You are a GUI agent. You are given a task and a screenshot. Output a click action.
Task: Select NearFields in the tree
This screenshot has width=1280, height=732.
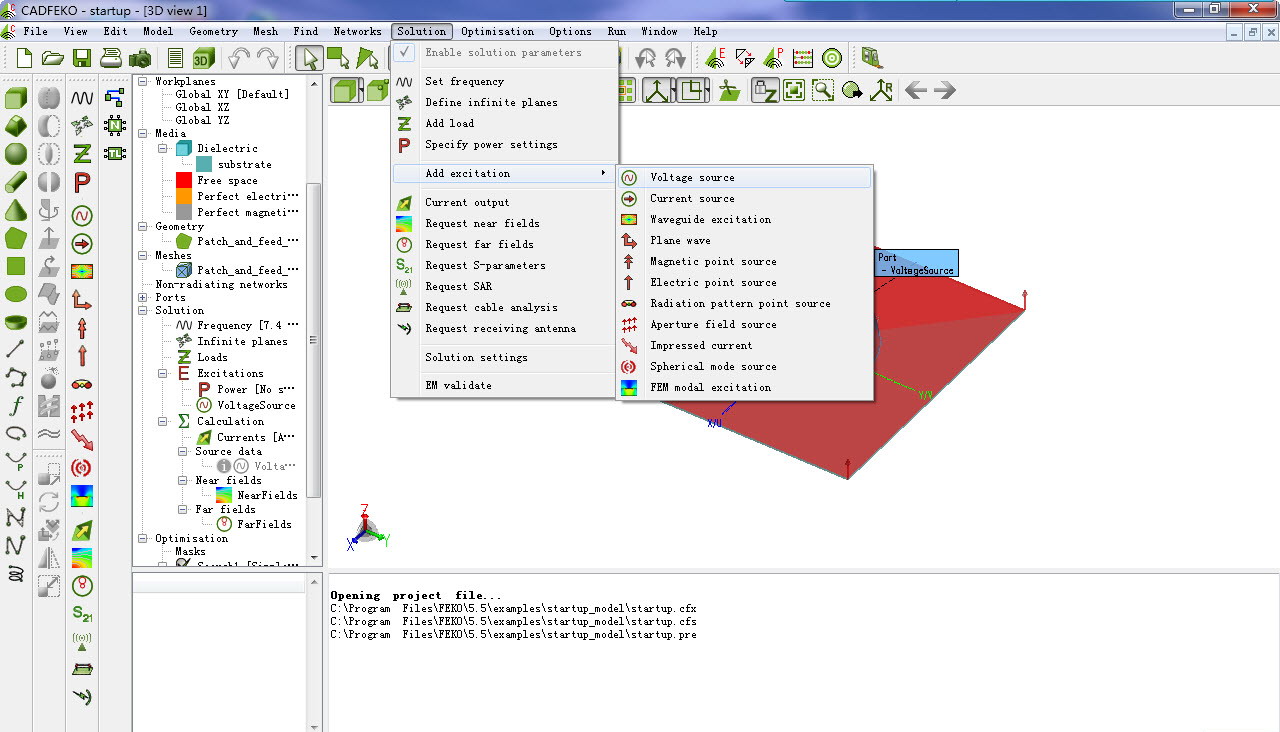pyautogui.click(x=267, y=495)
